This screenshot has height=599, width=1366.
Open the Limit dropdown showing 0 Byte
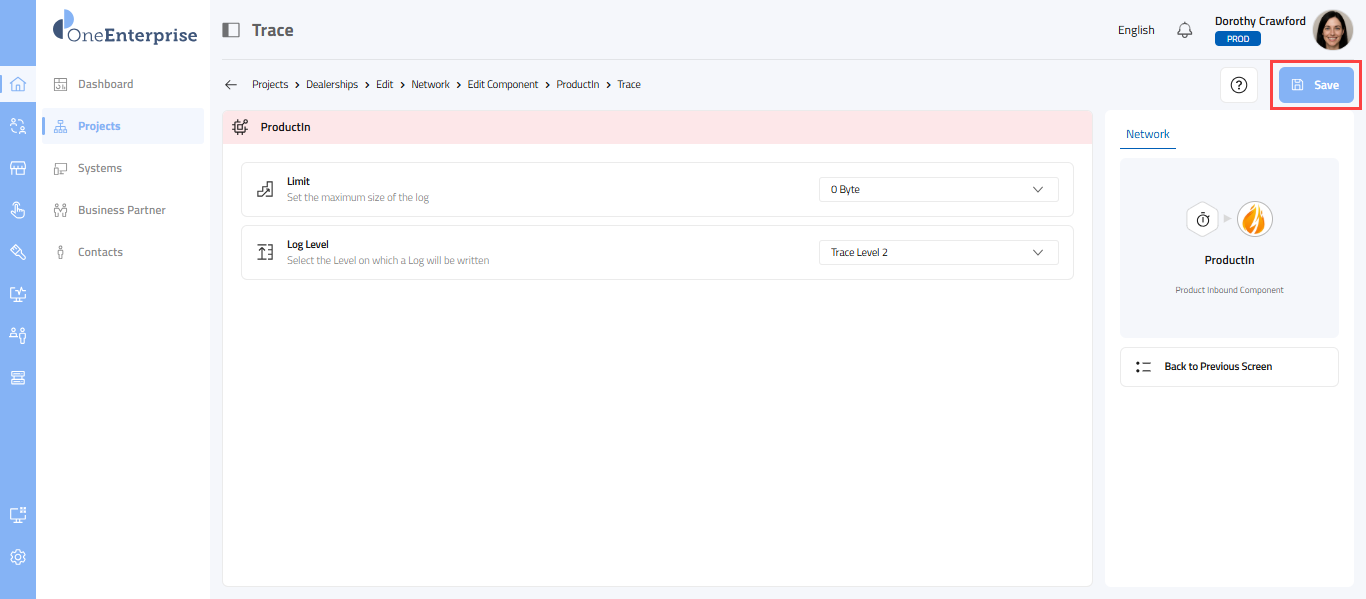tap(938, 189)
